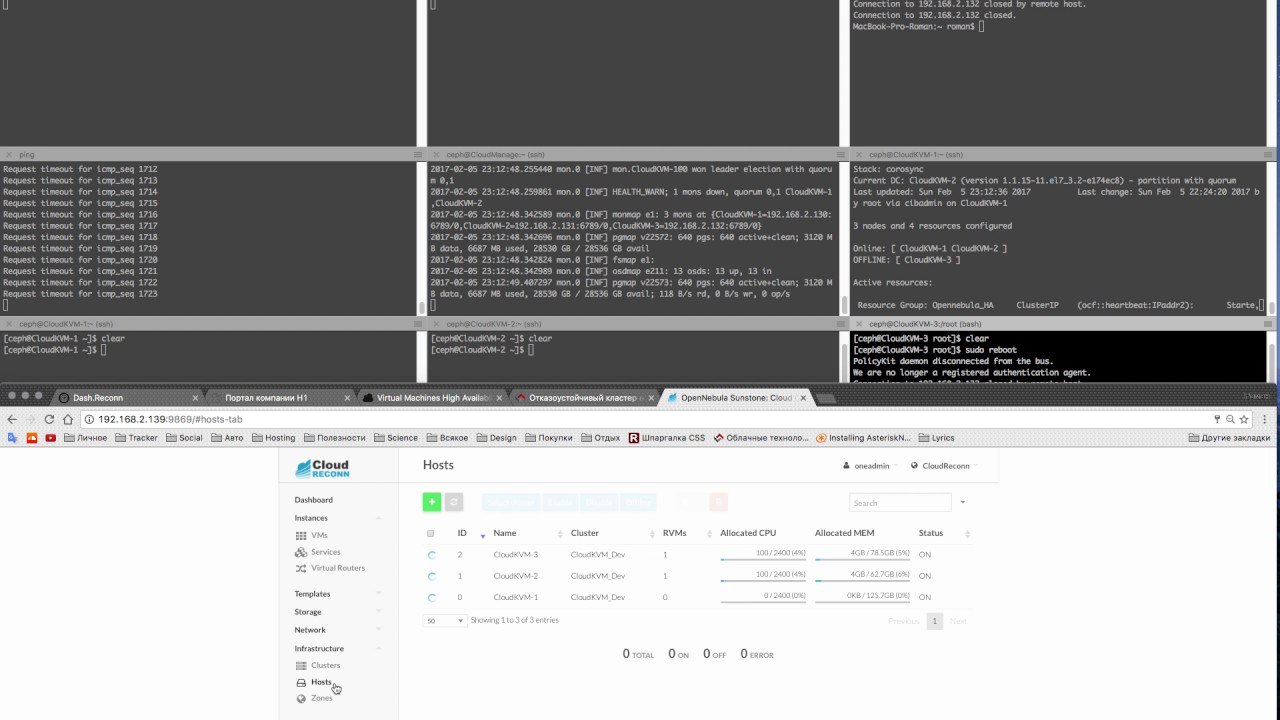
Task: Click loading spinner of CloudKVM-3 row
Action: [x=432, y=554]
